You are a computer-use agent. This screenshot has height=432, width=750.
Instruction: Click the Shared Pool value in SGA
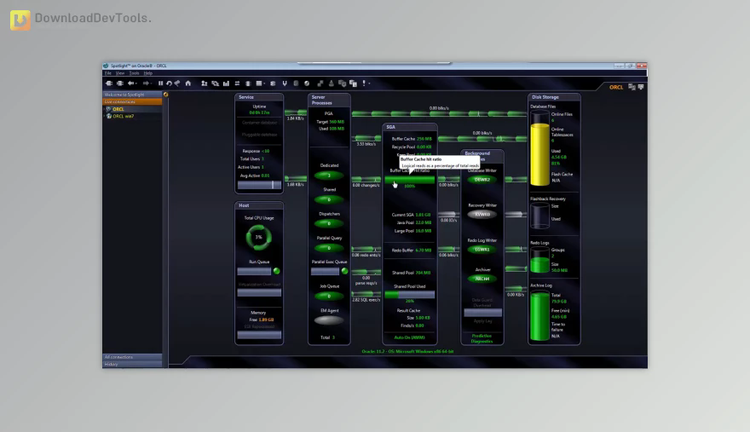pos(423,273)
